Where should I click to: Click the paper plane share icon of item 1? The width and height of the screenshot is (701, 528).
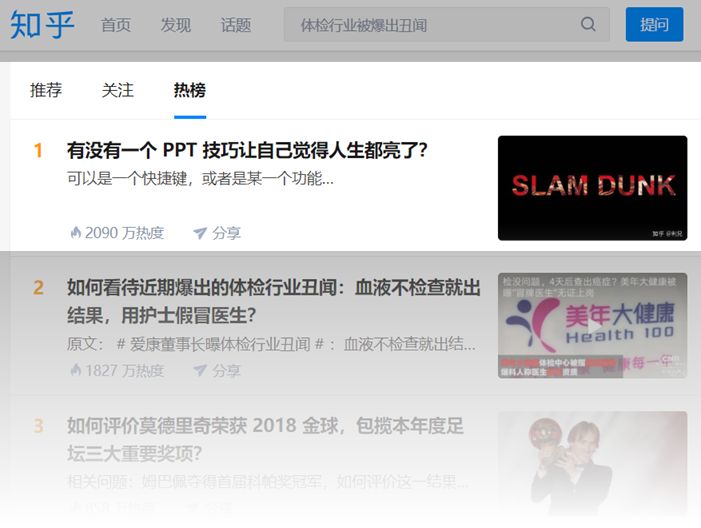click(199, 233)
